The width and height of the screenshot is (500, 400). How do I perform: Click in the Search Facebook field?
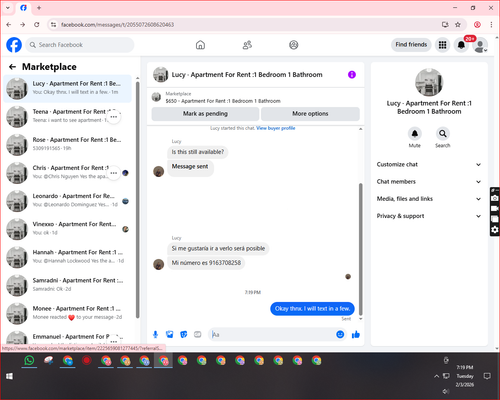(x=80, y=45)
